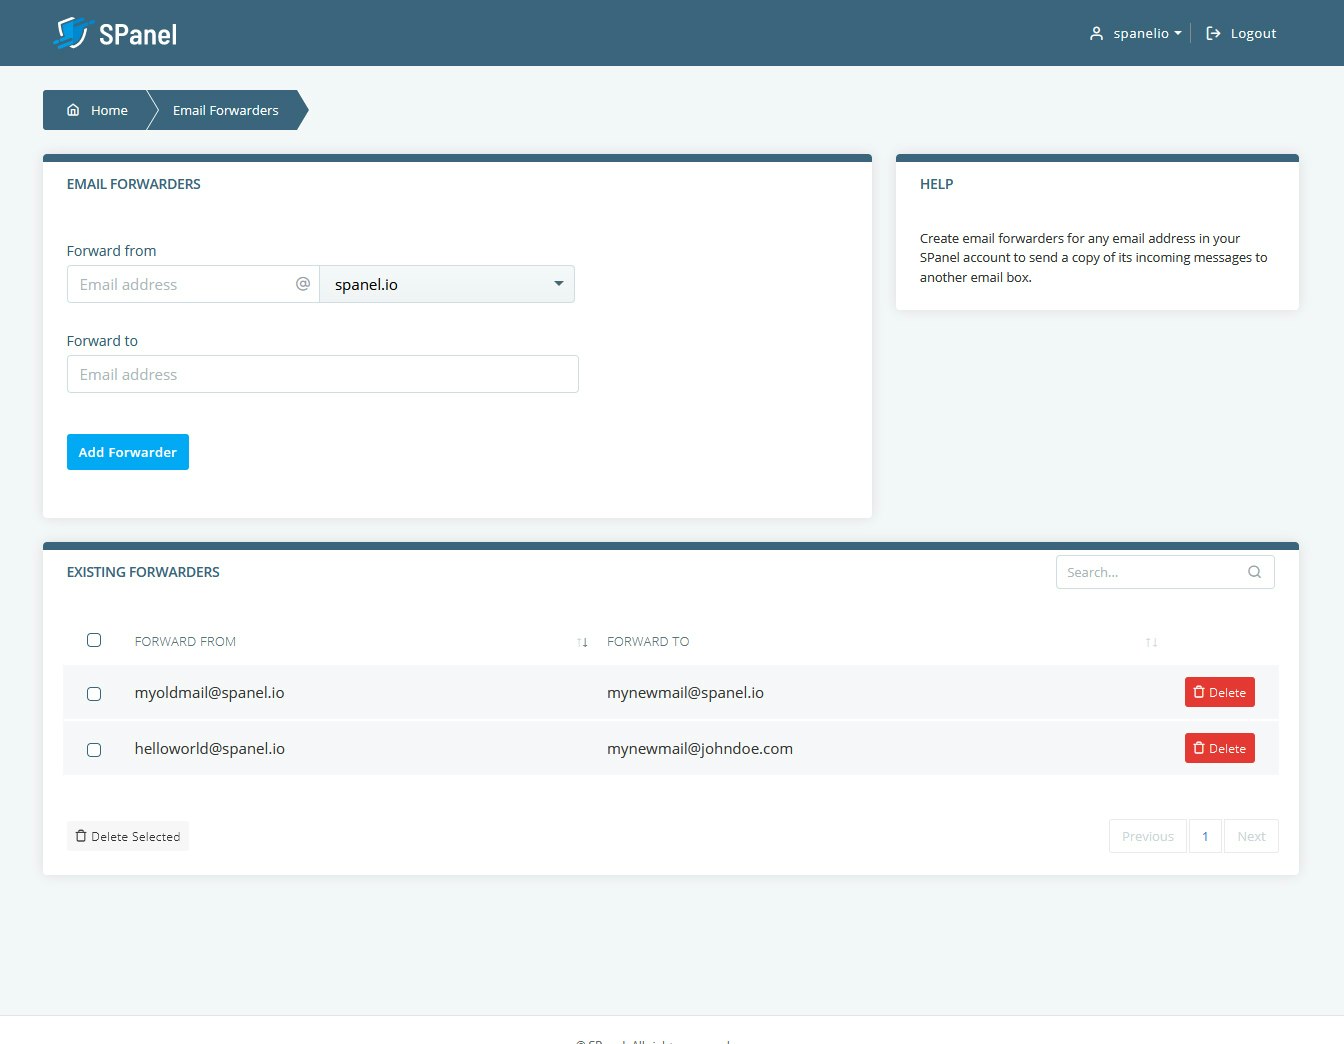Image resolution: width=1344 pixels, height=1044 pixels.
Task: Click the Forward to email address field
Action: (322, 373)
